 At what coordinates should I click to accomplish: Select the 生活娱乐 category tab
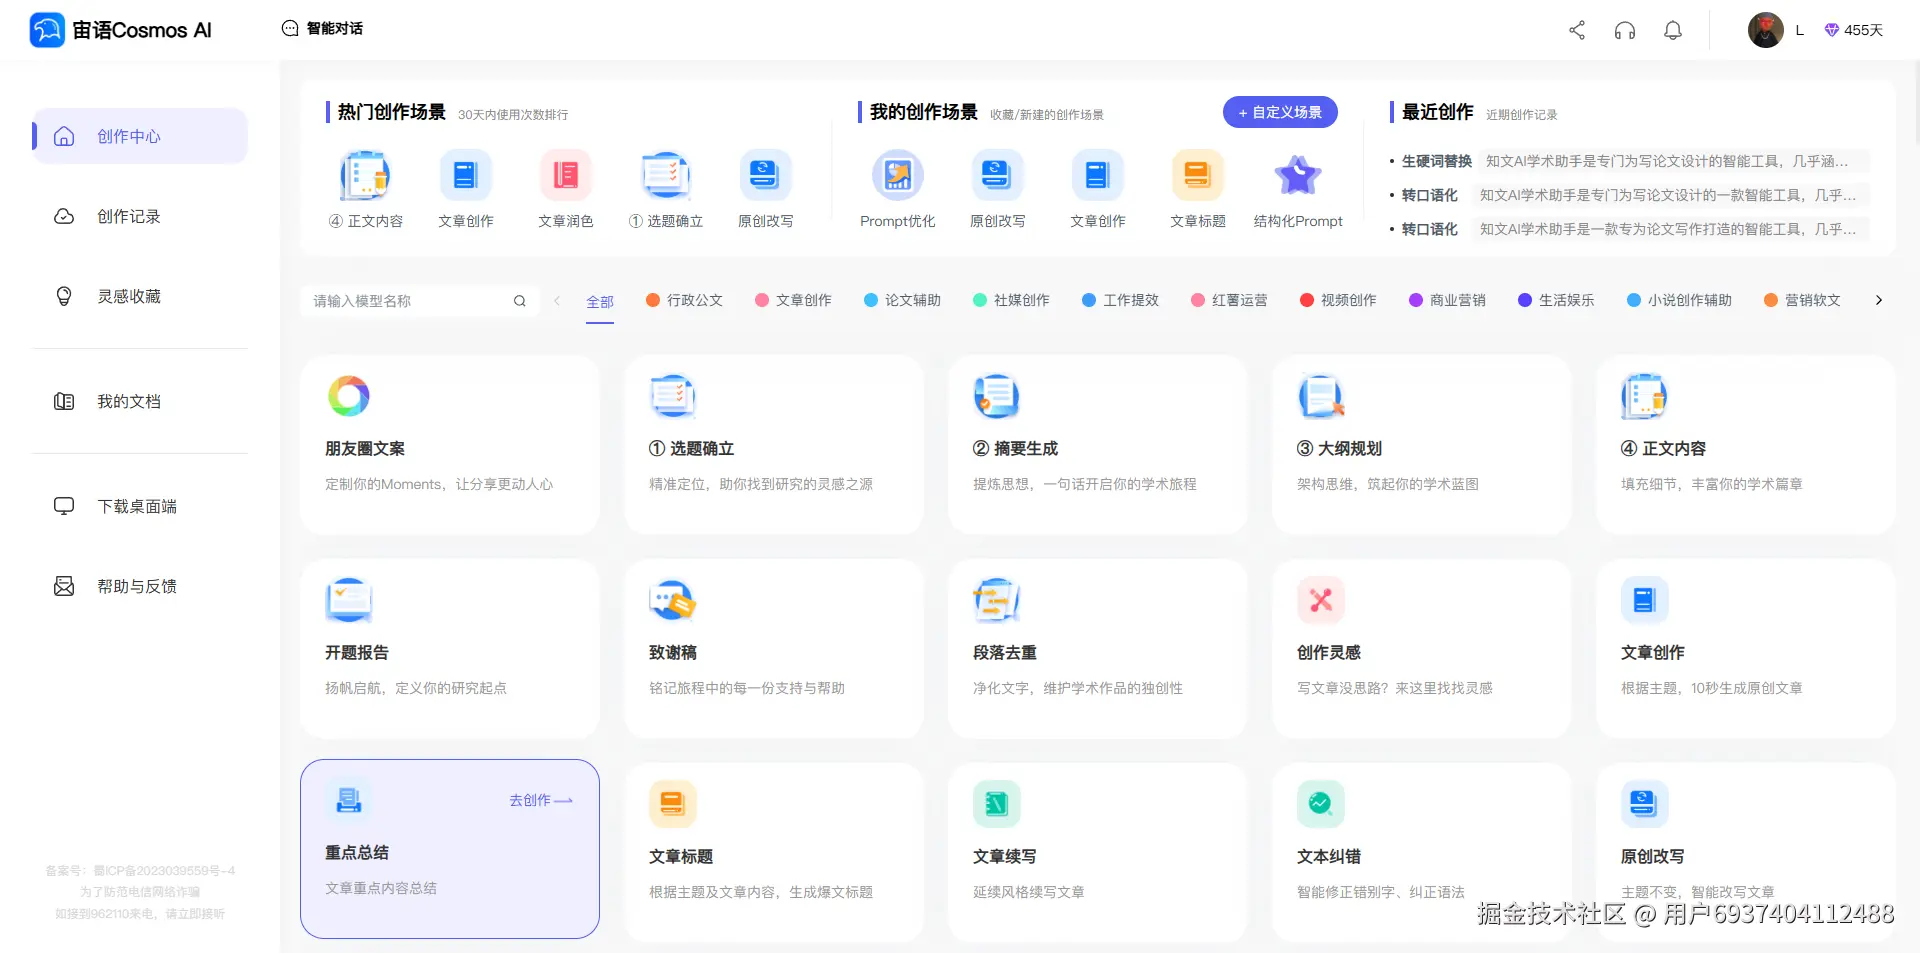click(1557, 300)
